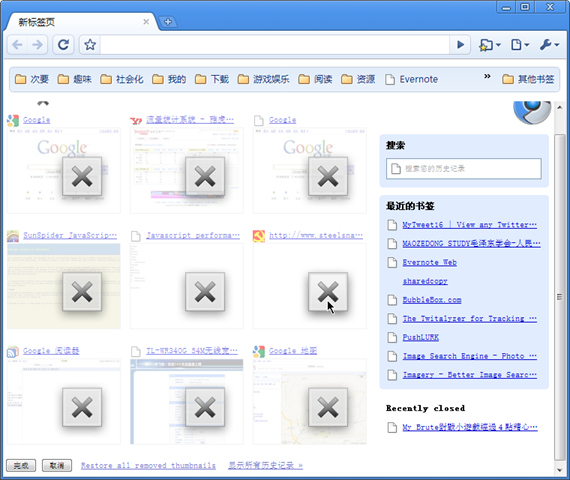The image size is (570, 480).
Task: Bookmark this page with the star icon
Action: coord(90,45)
